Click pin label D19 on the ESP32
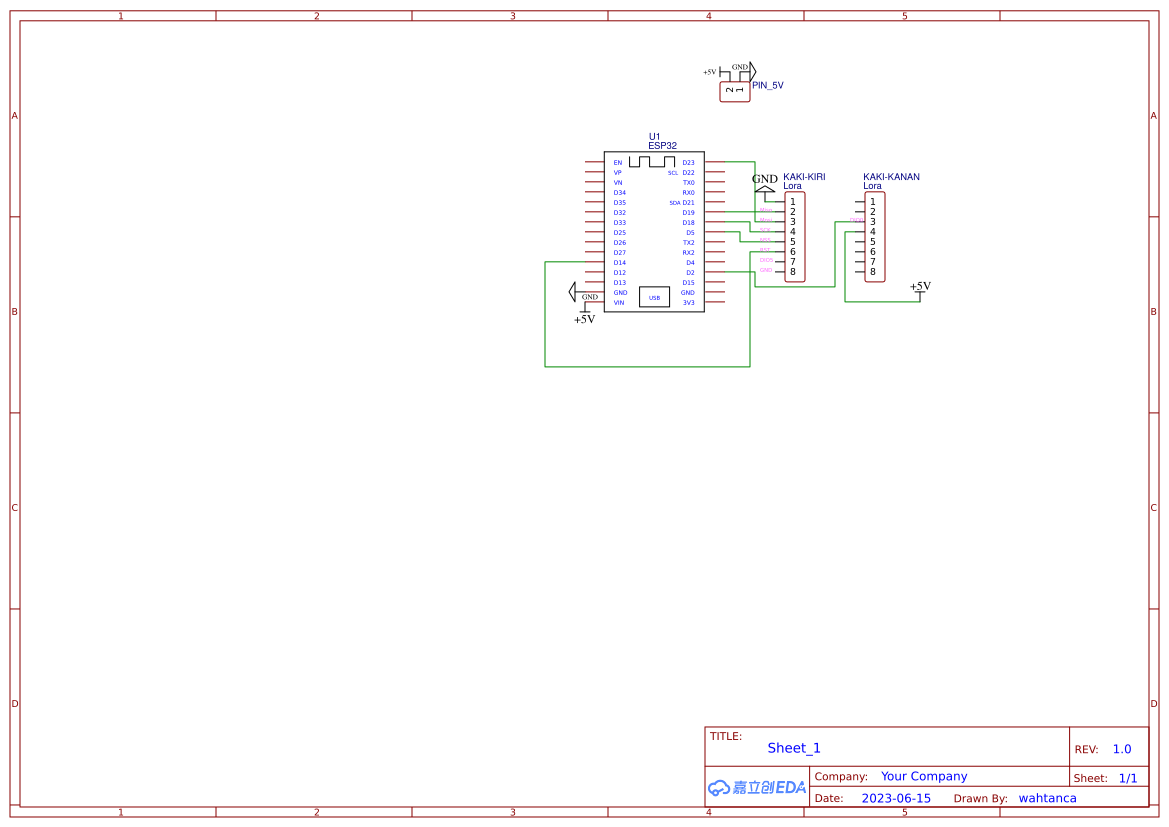Image resolution: width=1169 pixels, height=827 pixels. (x=687, y=211)
